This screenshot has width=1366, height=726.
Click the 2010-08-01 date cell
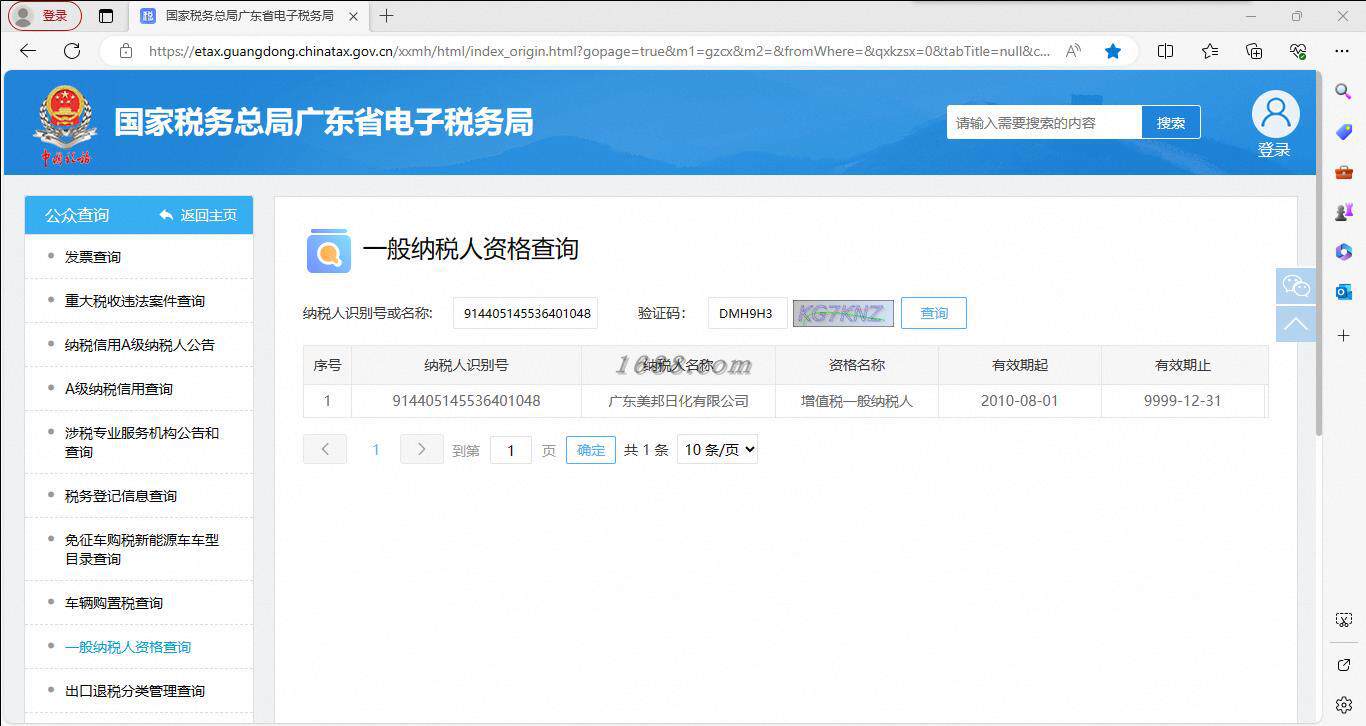1020,401
